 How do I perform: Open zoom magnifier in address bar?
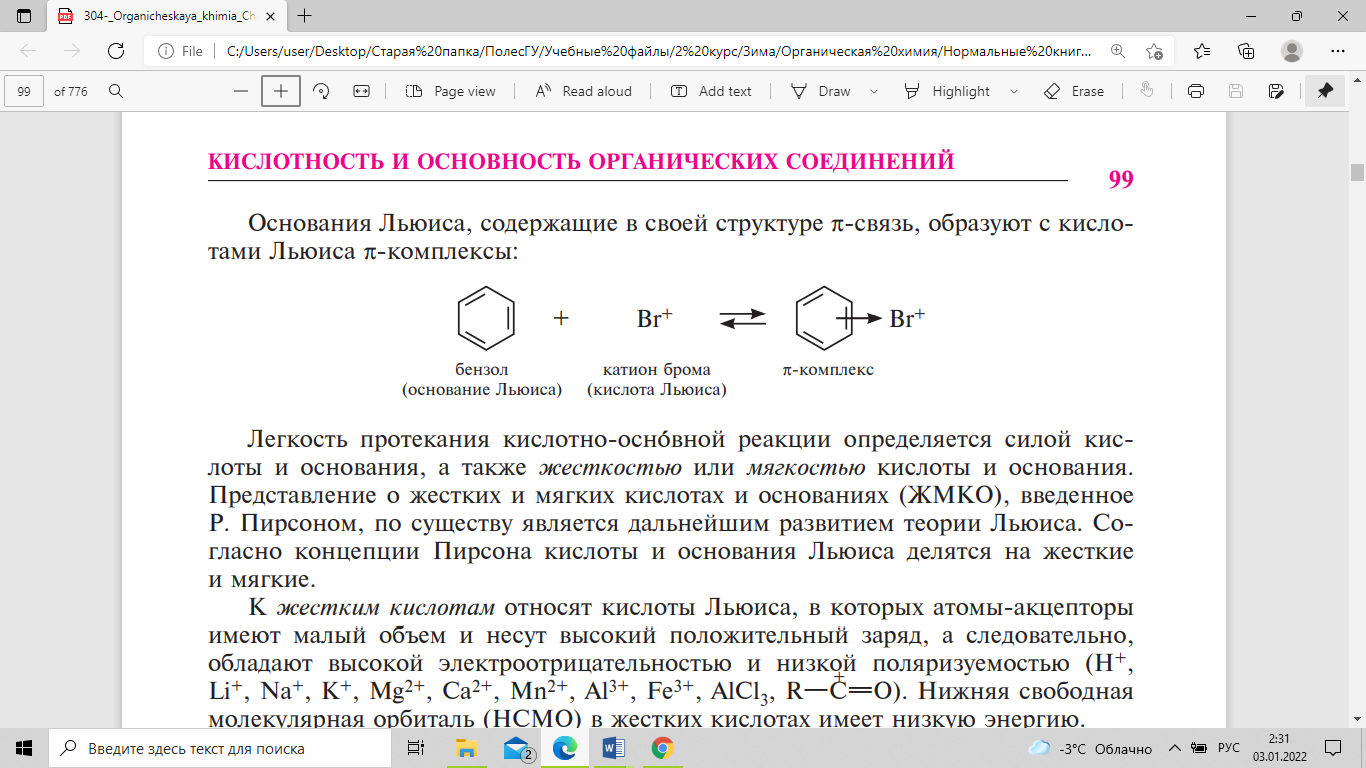click(x=1118, y=51)
